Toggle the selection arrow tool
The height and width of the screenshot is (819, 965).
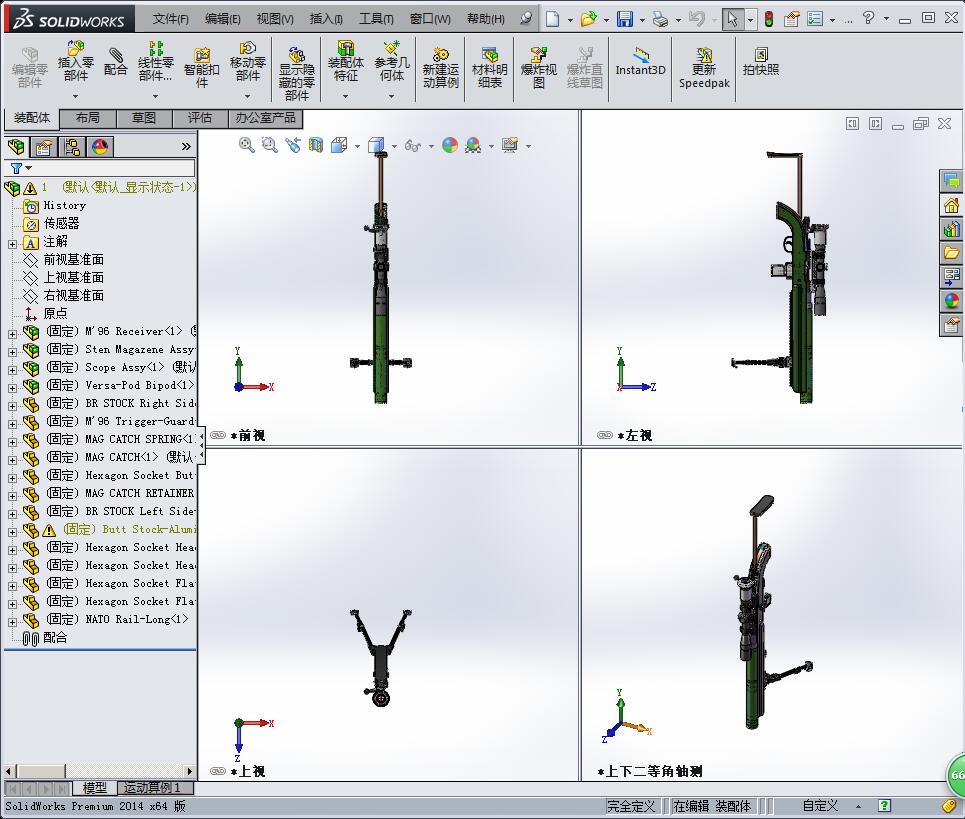[733, 19]
